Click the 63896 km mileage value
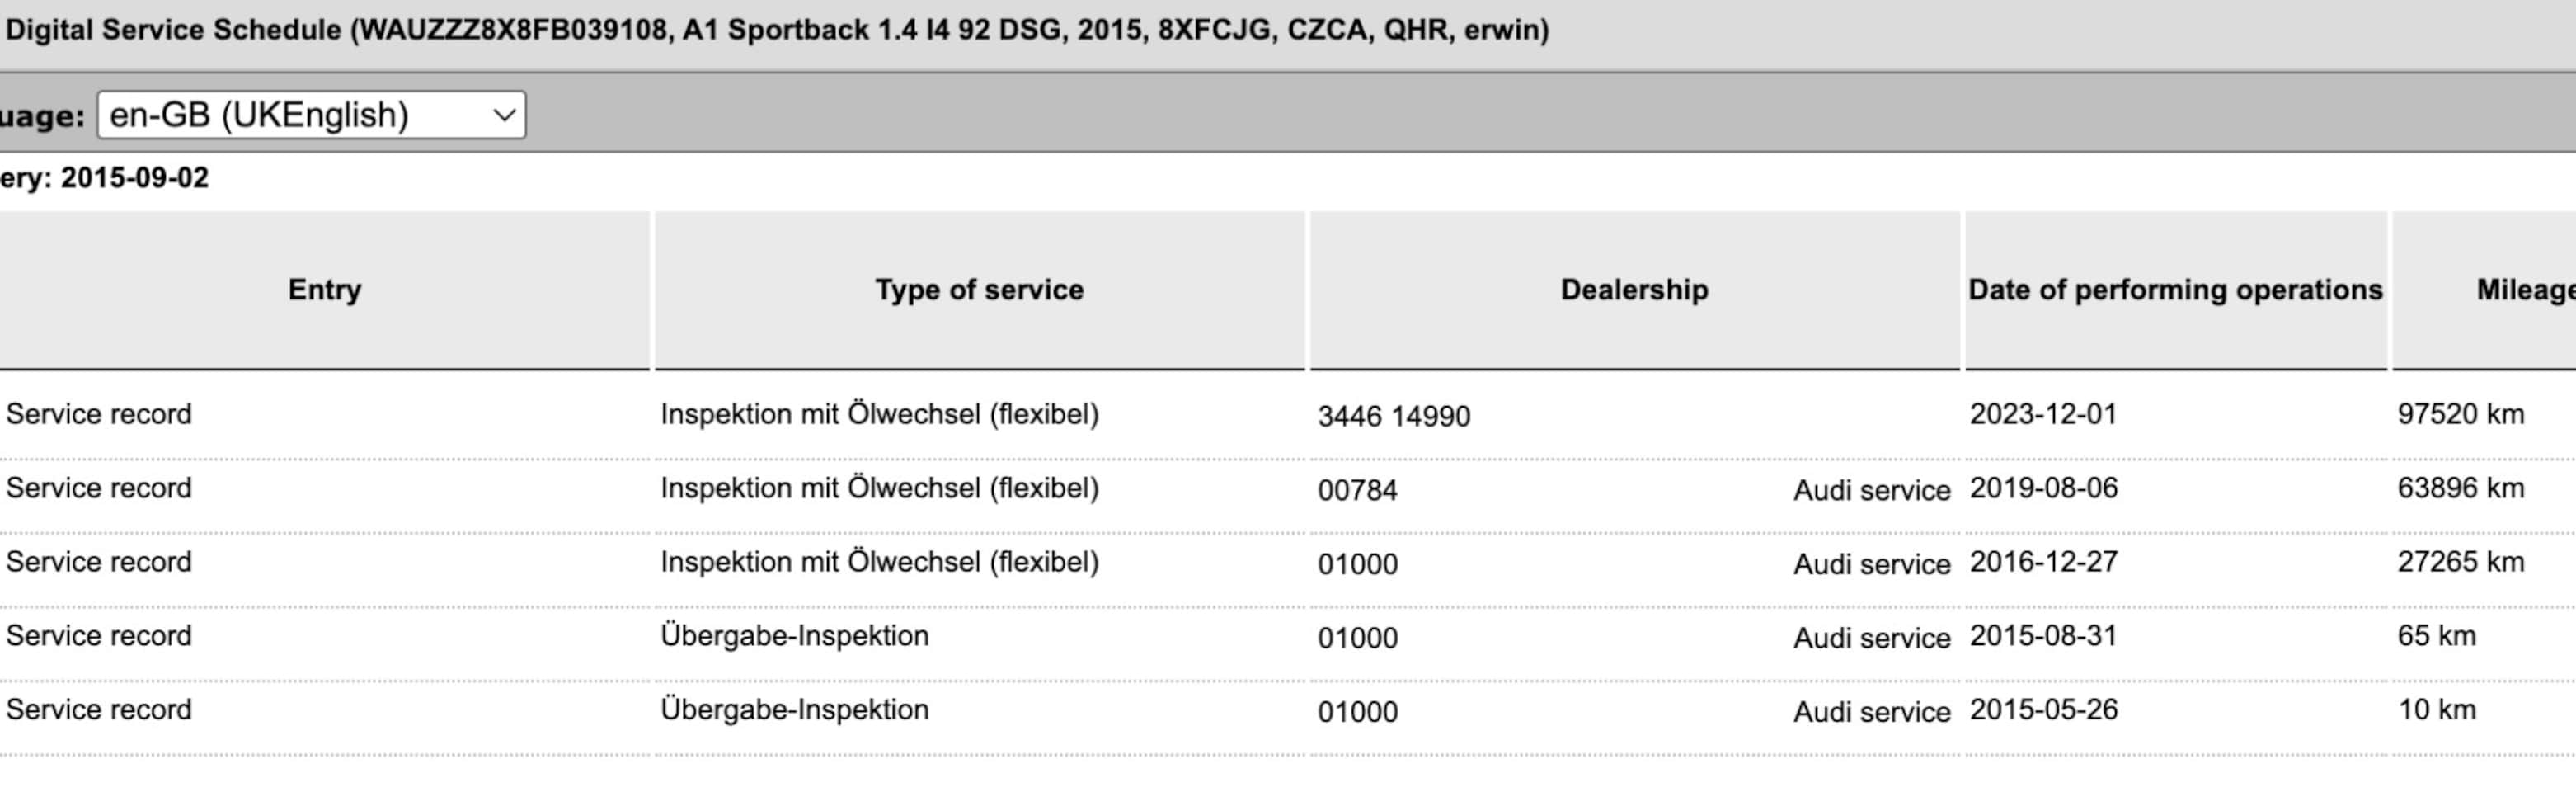The width and height of the screenshot is (2576, 792). pos(2460,488)
